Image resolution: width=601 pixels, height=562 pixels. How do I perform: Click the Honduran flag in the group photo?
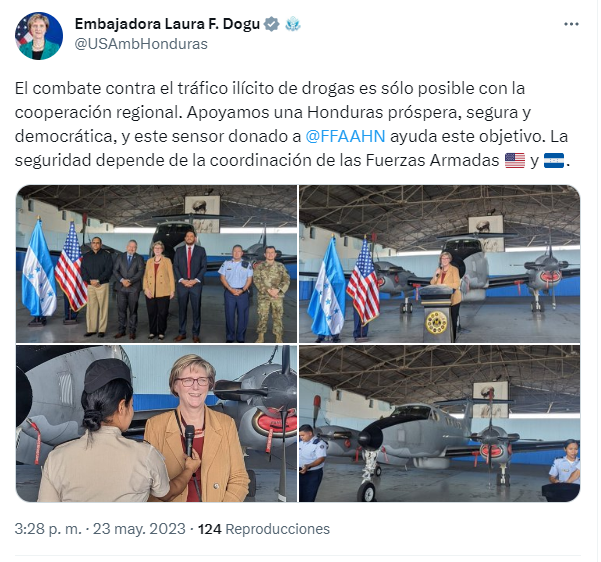click(39, 268)
